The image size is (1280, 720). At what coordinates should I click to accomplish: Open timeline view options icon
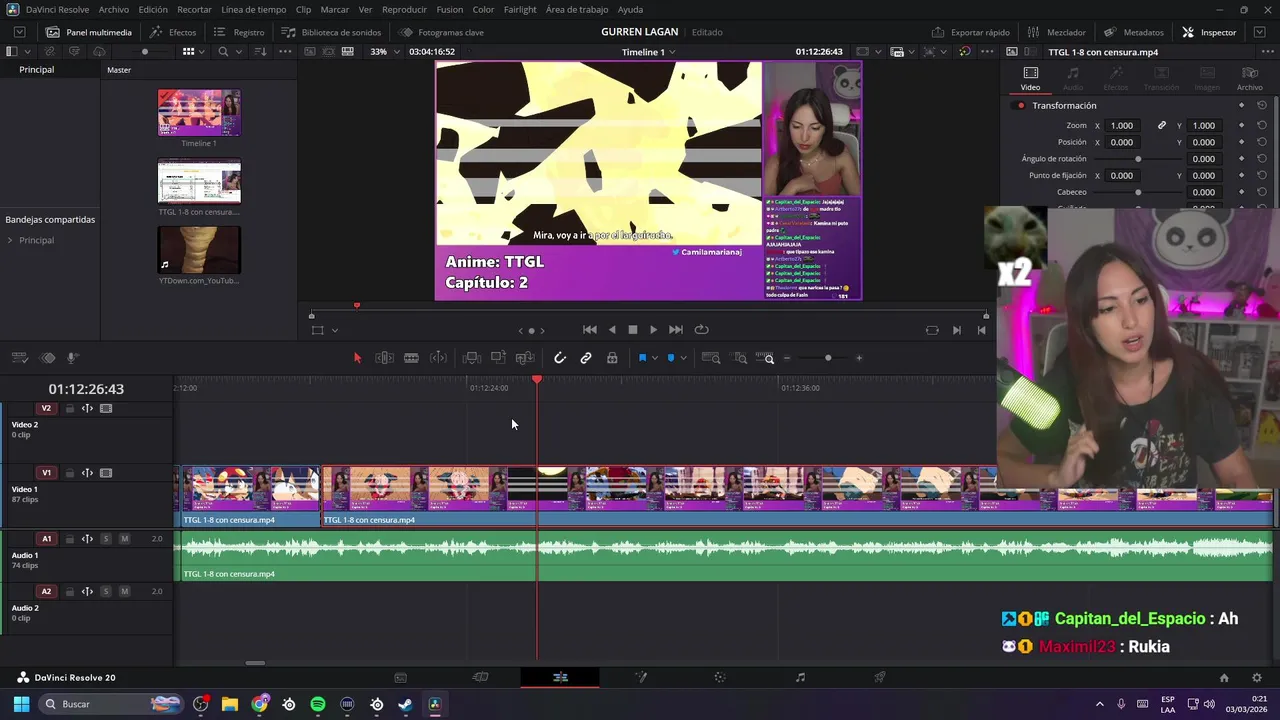(19, 358)
